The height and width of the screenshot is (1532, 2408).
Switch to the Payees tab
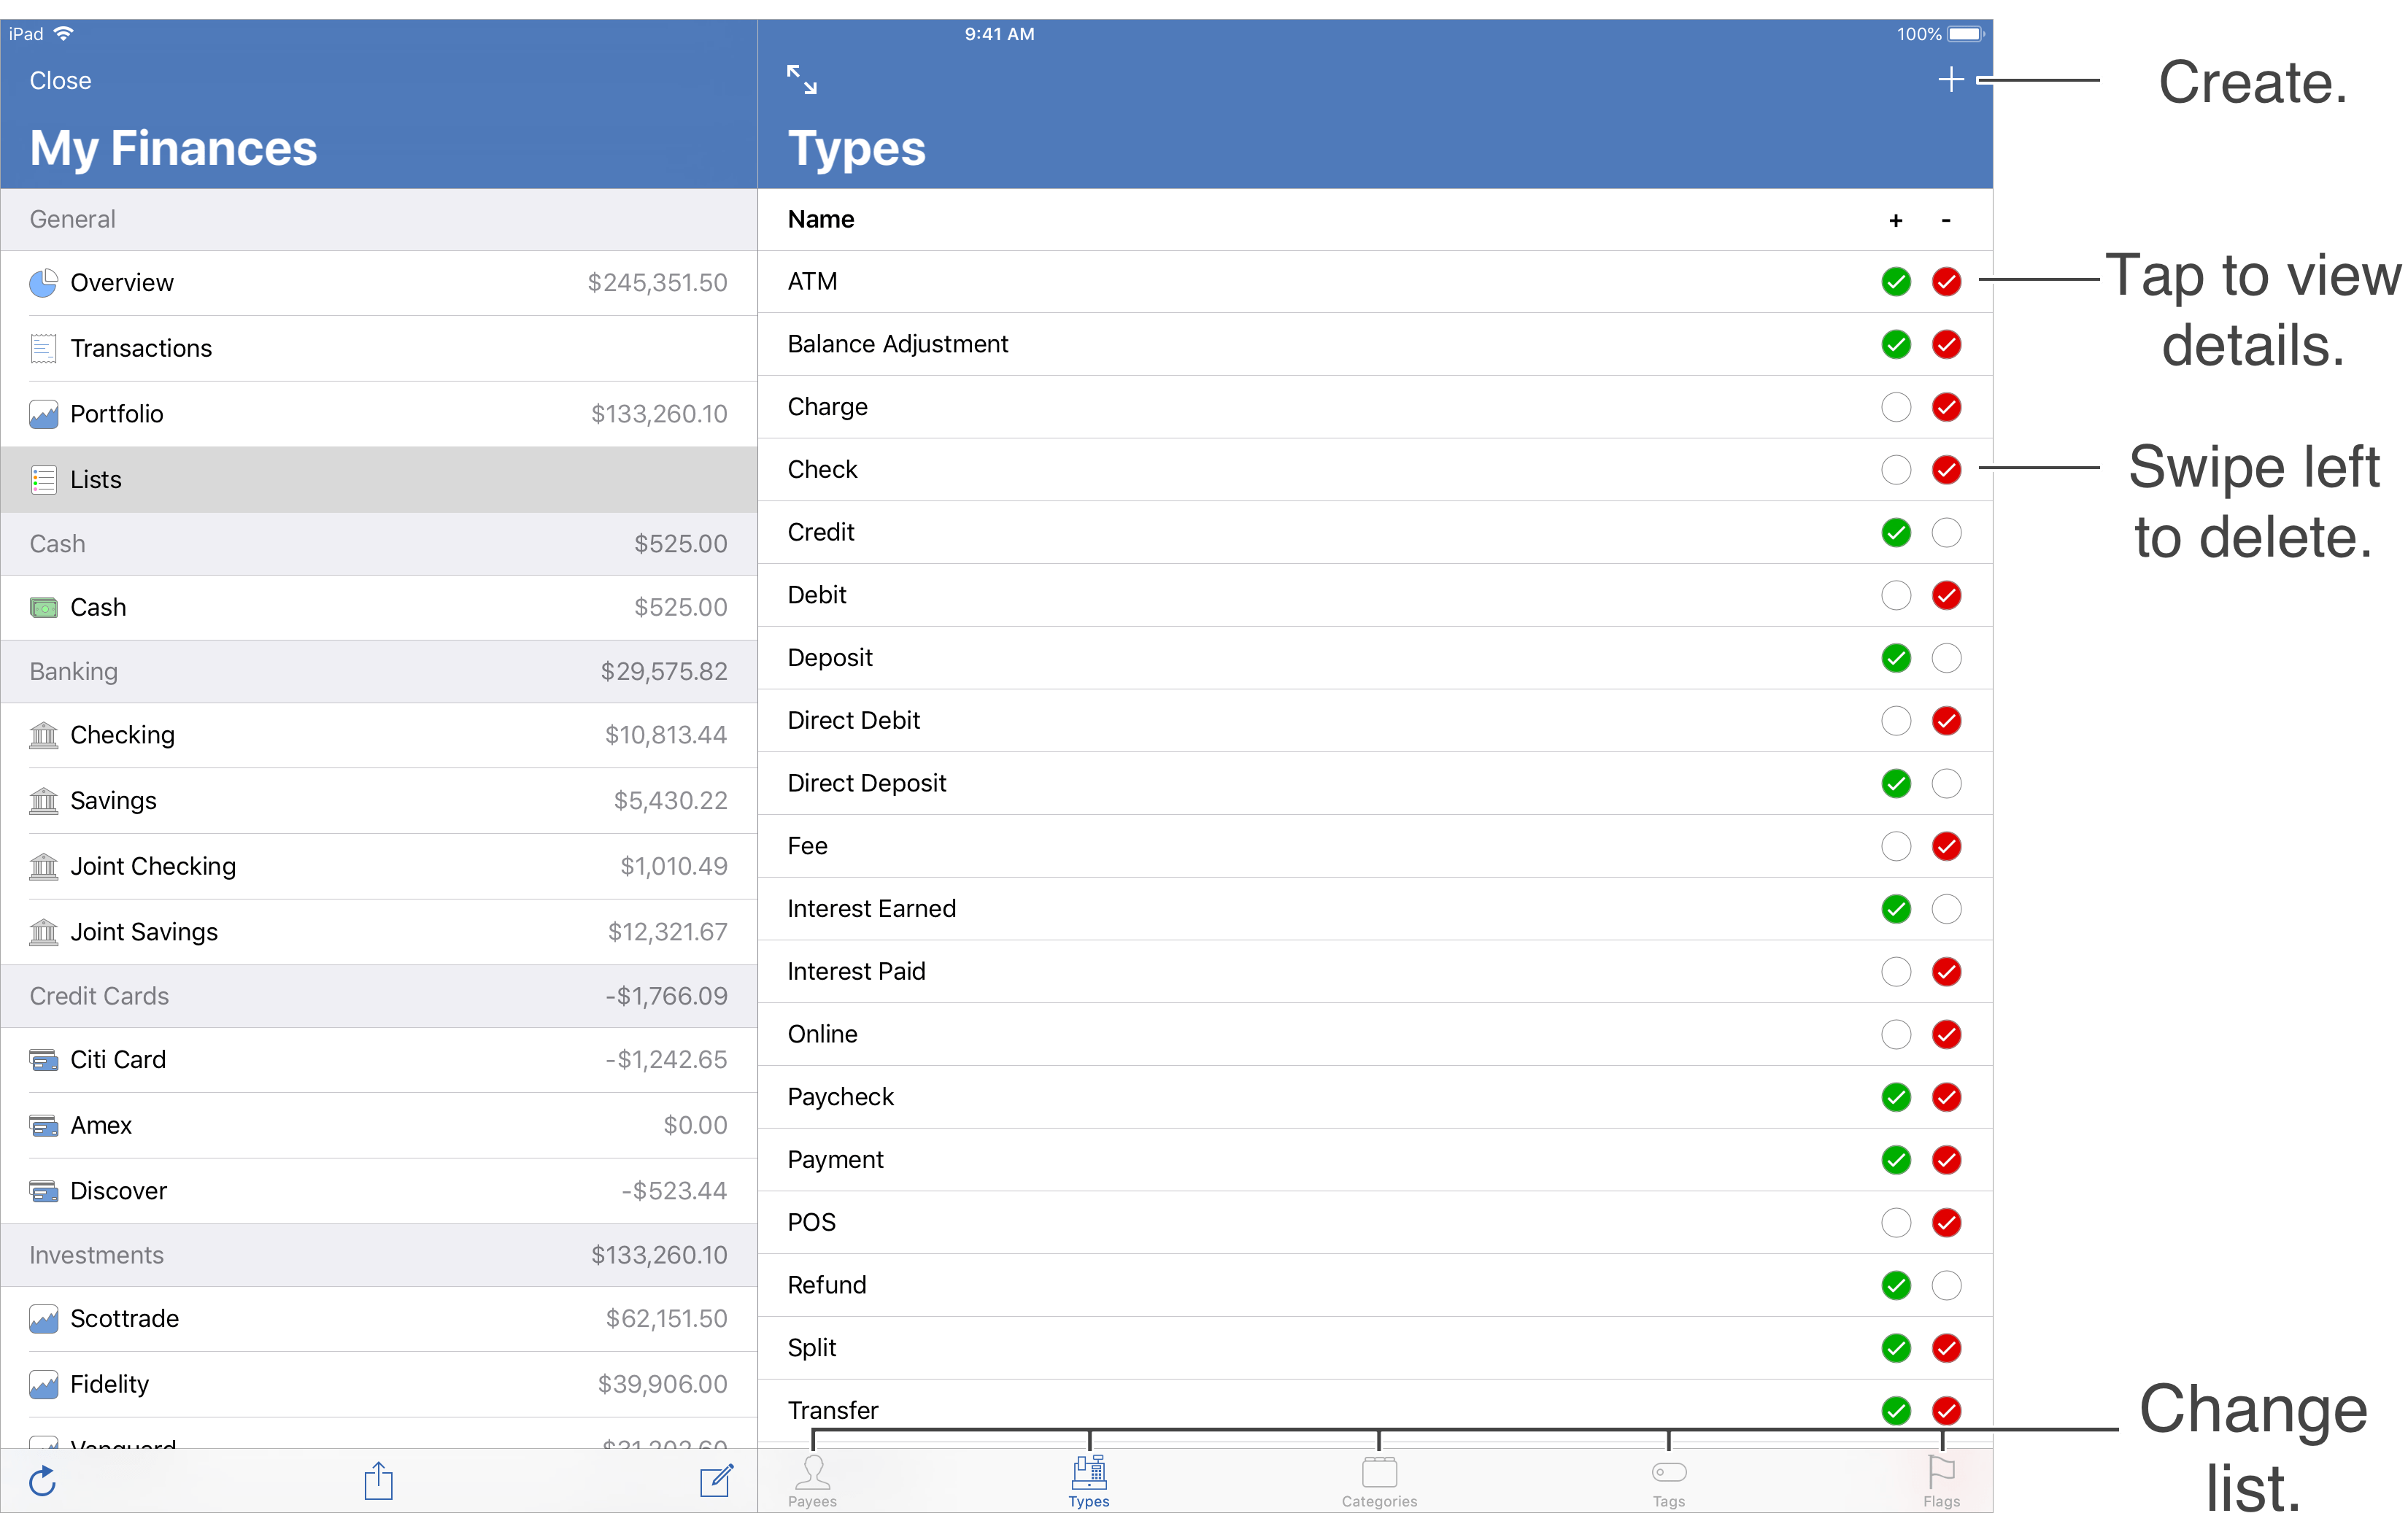812,1481
